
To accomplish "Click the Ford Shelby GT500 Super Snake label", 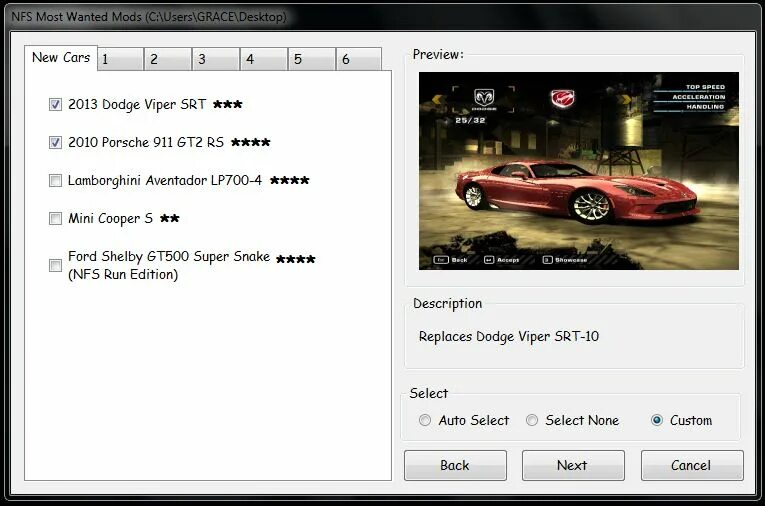I will point(169,265).
